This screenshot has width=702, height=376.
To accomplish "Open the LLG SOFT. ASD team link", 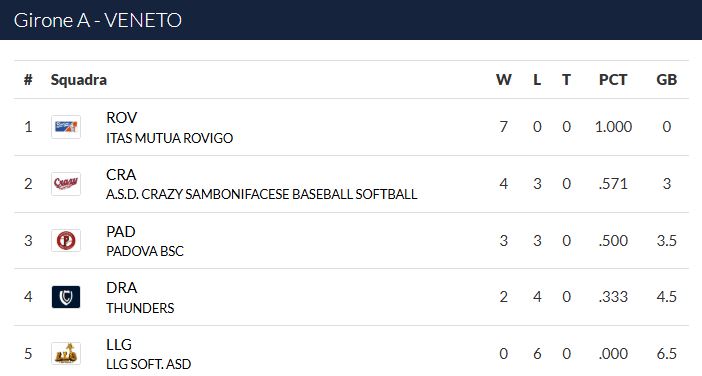I will (149, 364).
